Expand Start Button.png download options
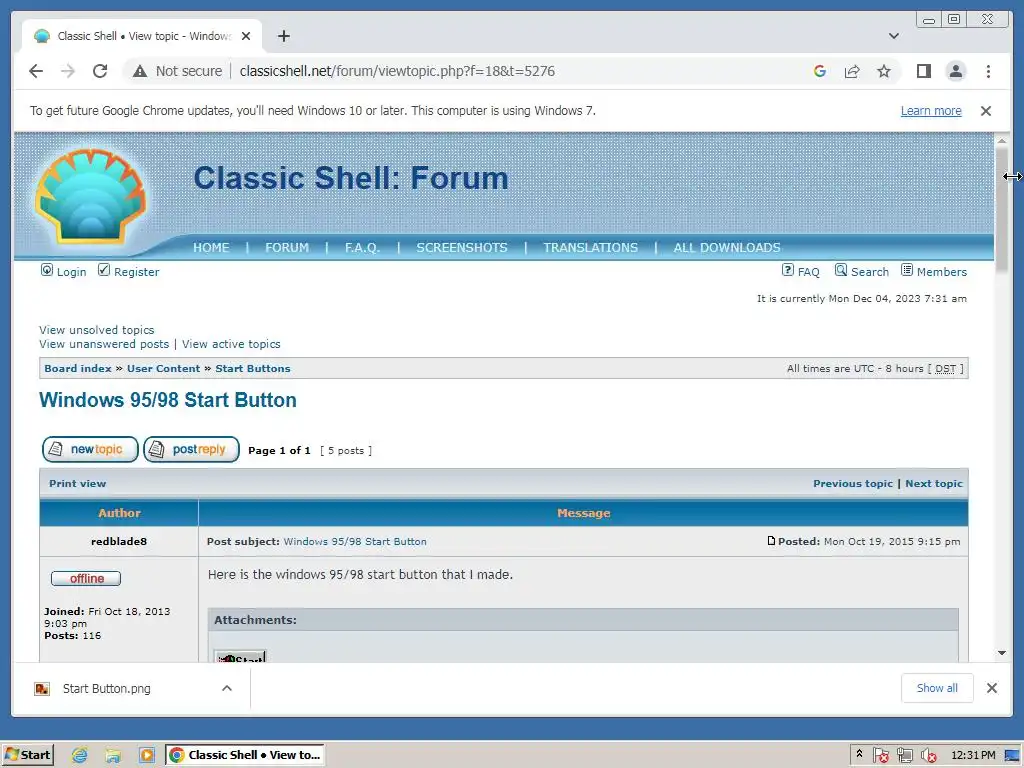The image size is (1024, 768). [x=227, y=688]
